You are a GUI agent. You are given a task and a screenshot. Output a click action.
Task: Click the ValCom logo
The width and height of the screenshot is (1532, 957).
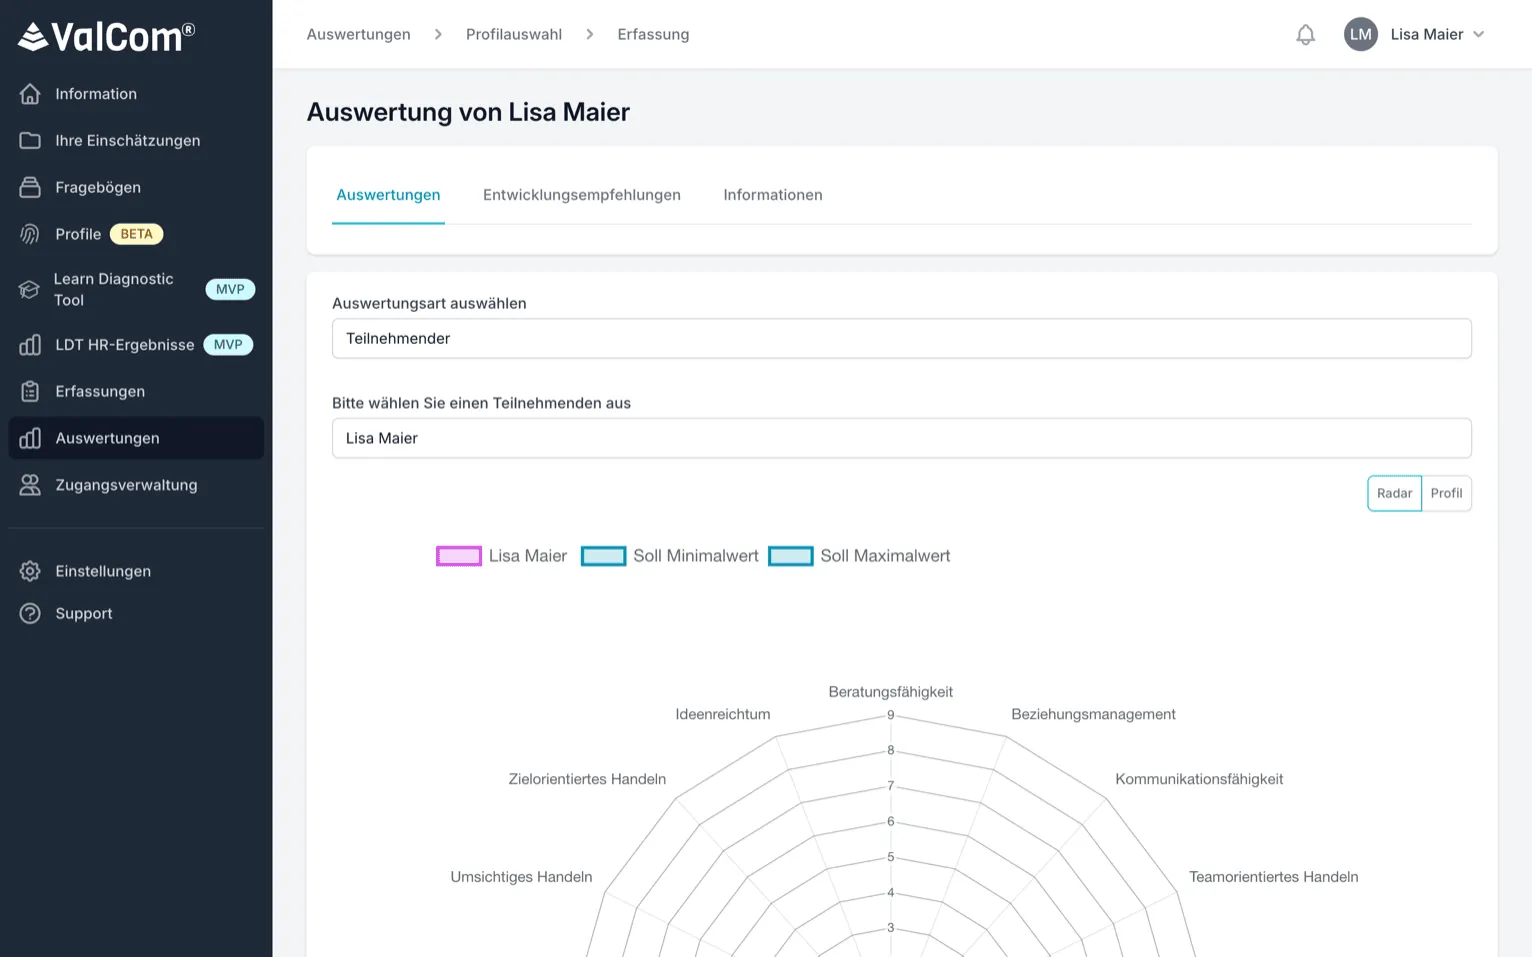click(x=106, y=36)
